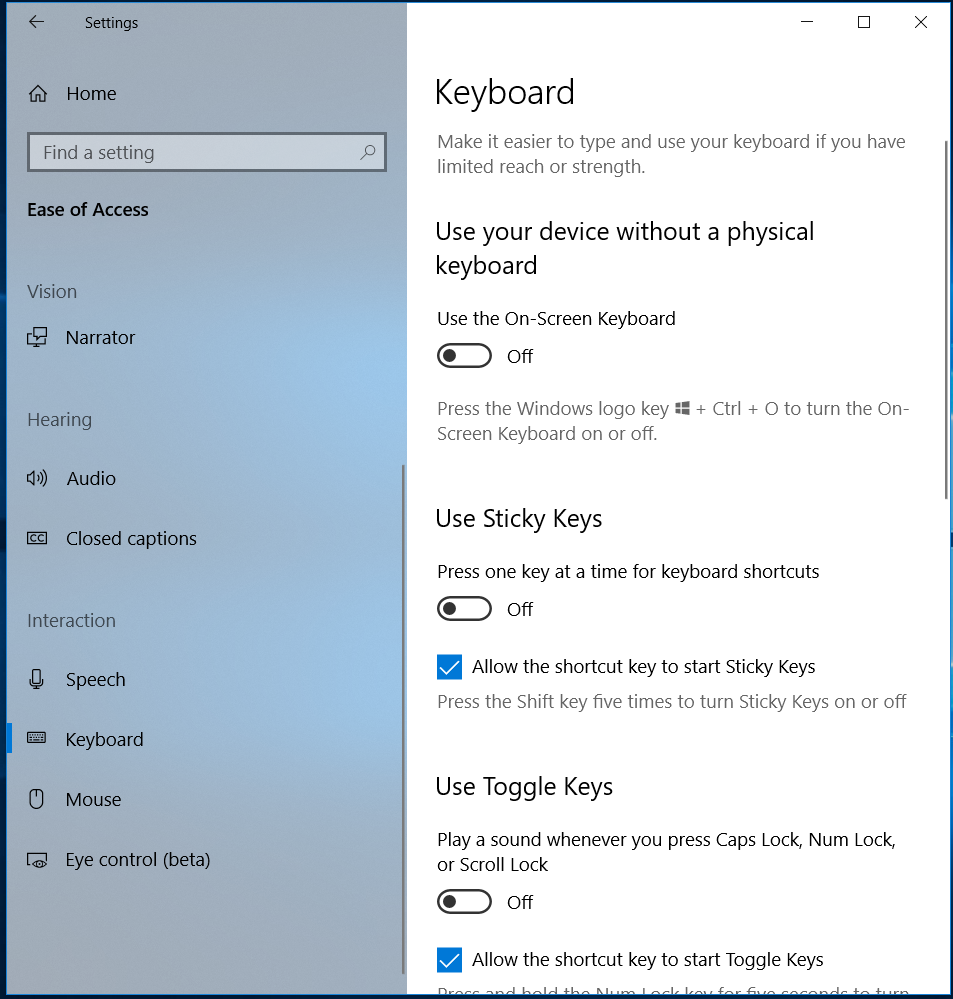
Task: Uncheck the Toggle Keys shortcut key checkbox
Action: pyautogui.click(x=450, y=960)
